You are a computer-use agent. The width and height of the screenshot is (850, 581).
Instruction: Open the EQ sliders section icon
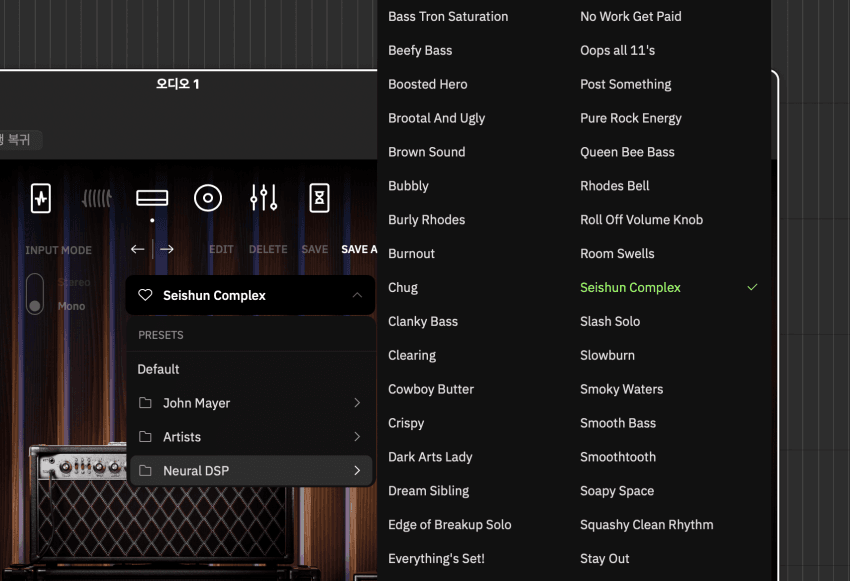tap(263, 198)
